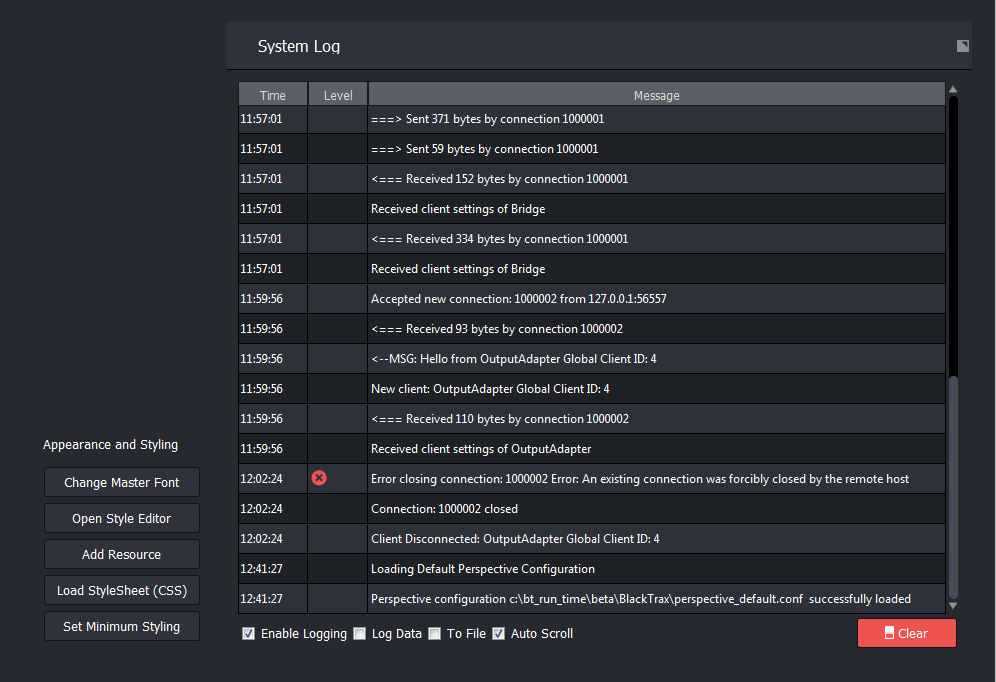Turn off the Auto Scroll checkbox
The image size is (996, 682).
(x=498, y=633)
